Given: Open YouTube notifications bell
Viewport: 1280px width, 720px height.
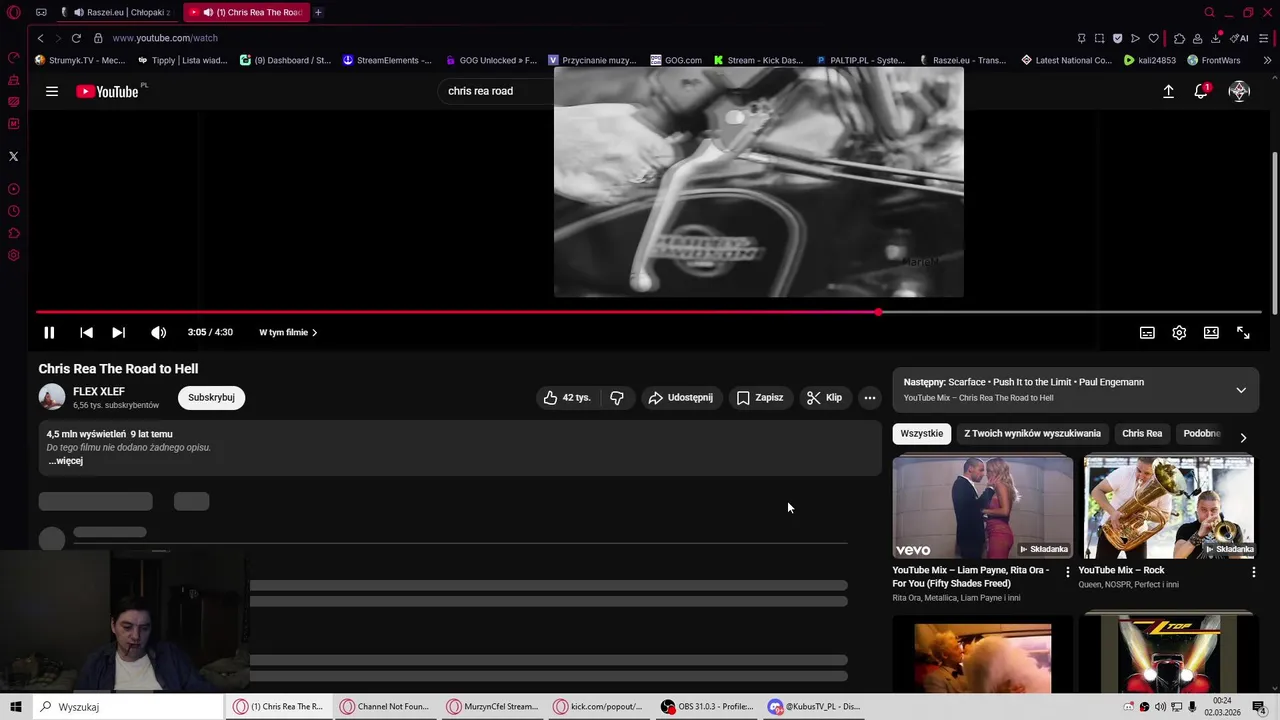Looking at the screenshot, I should point(1201,91).
